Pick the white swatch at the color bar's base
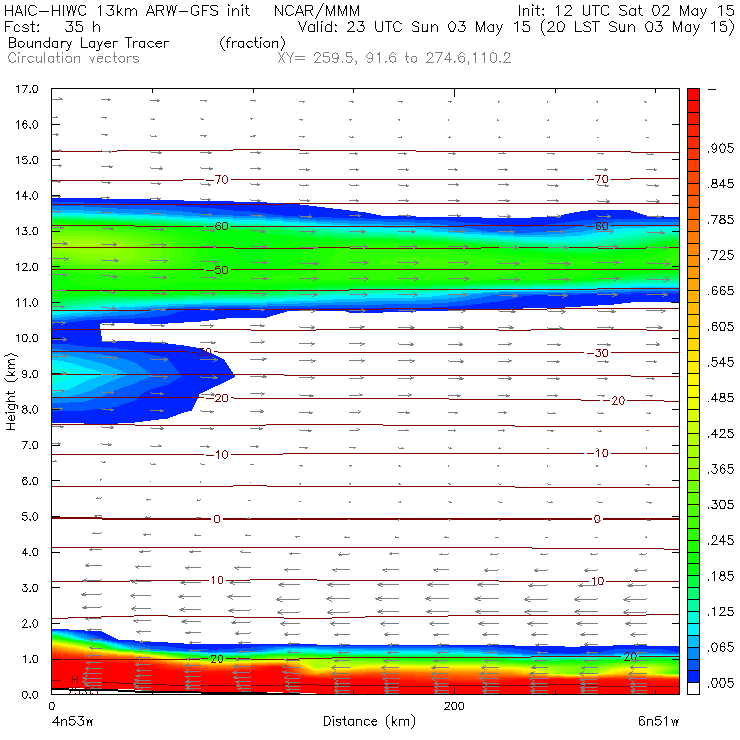This screenshot has height=740, width=740. 693,688
